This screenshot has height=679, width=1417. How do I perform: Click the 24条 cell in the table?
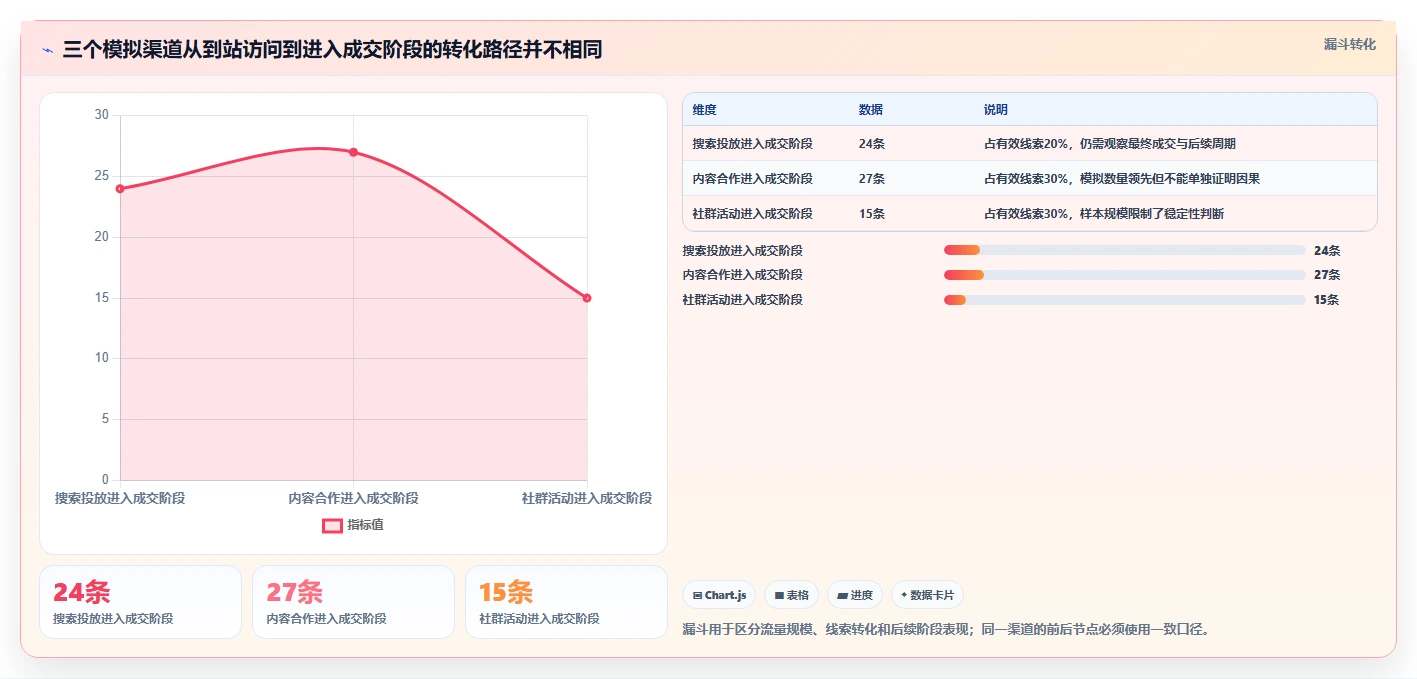(871, 144)
